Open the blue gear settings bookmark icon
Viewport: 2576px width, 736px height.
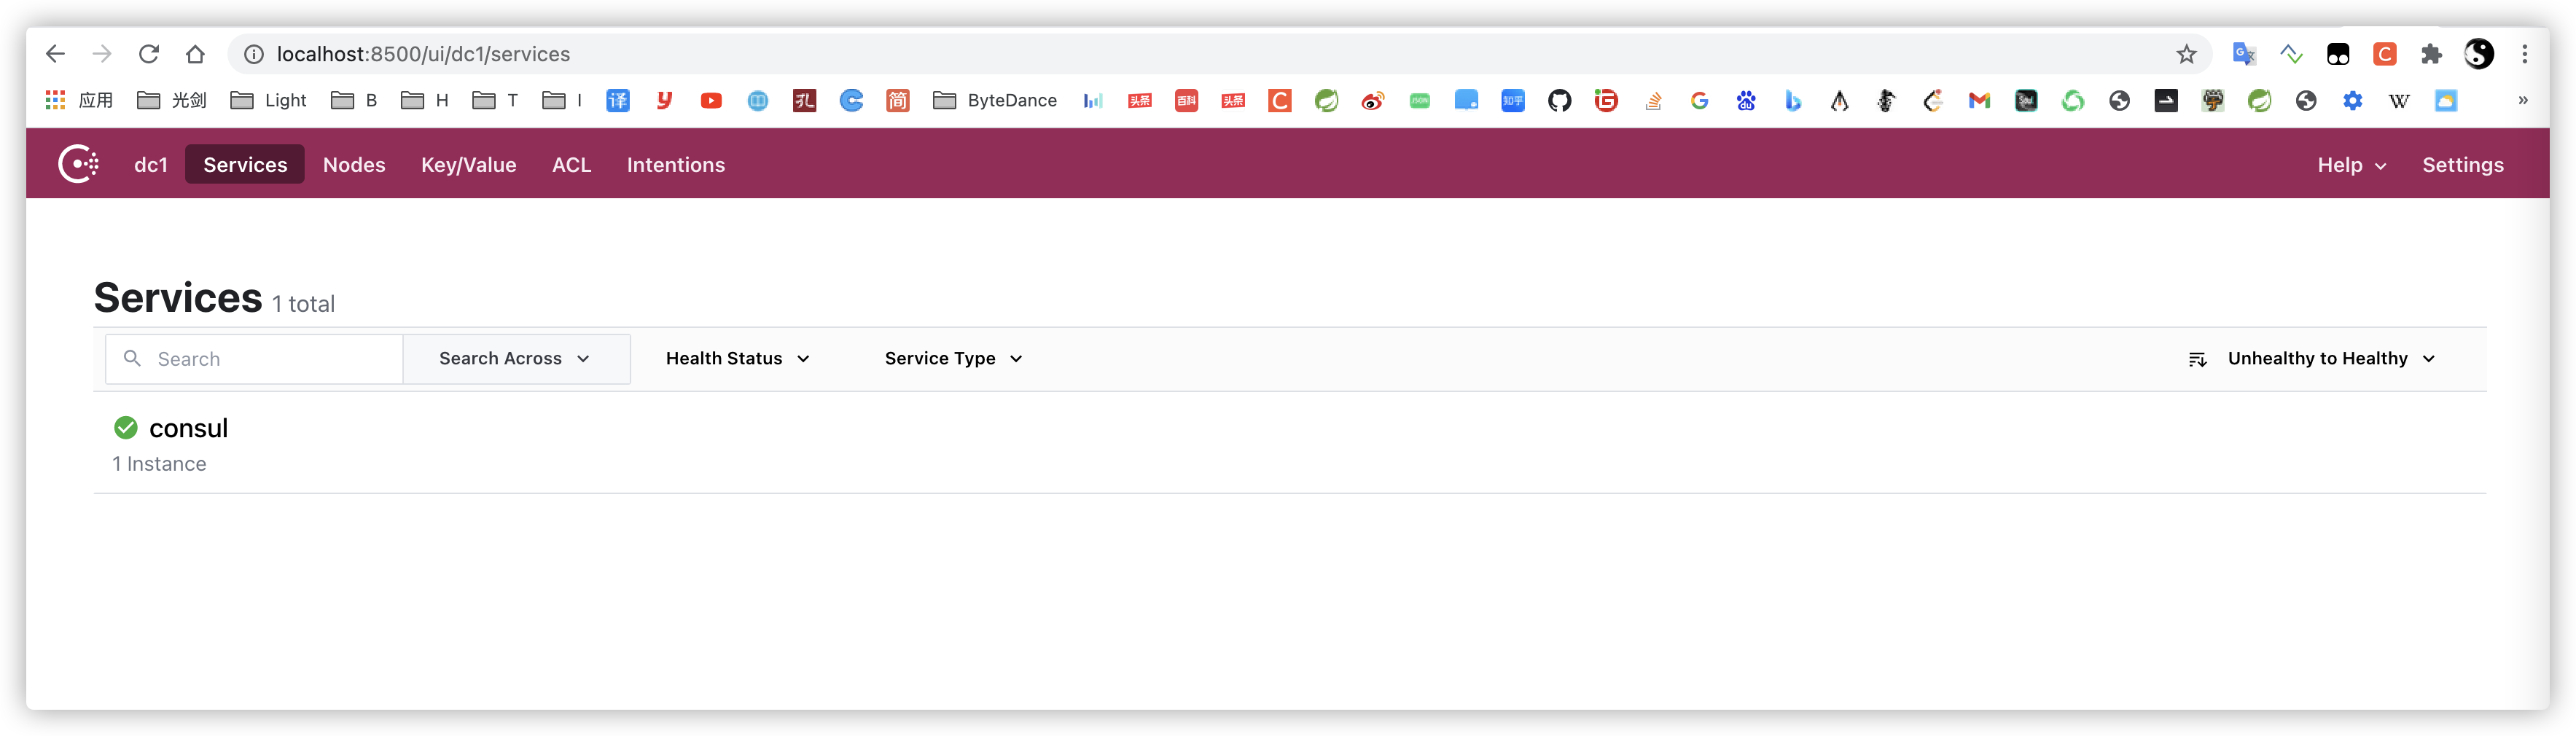[2352, 100]
